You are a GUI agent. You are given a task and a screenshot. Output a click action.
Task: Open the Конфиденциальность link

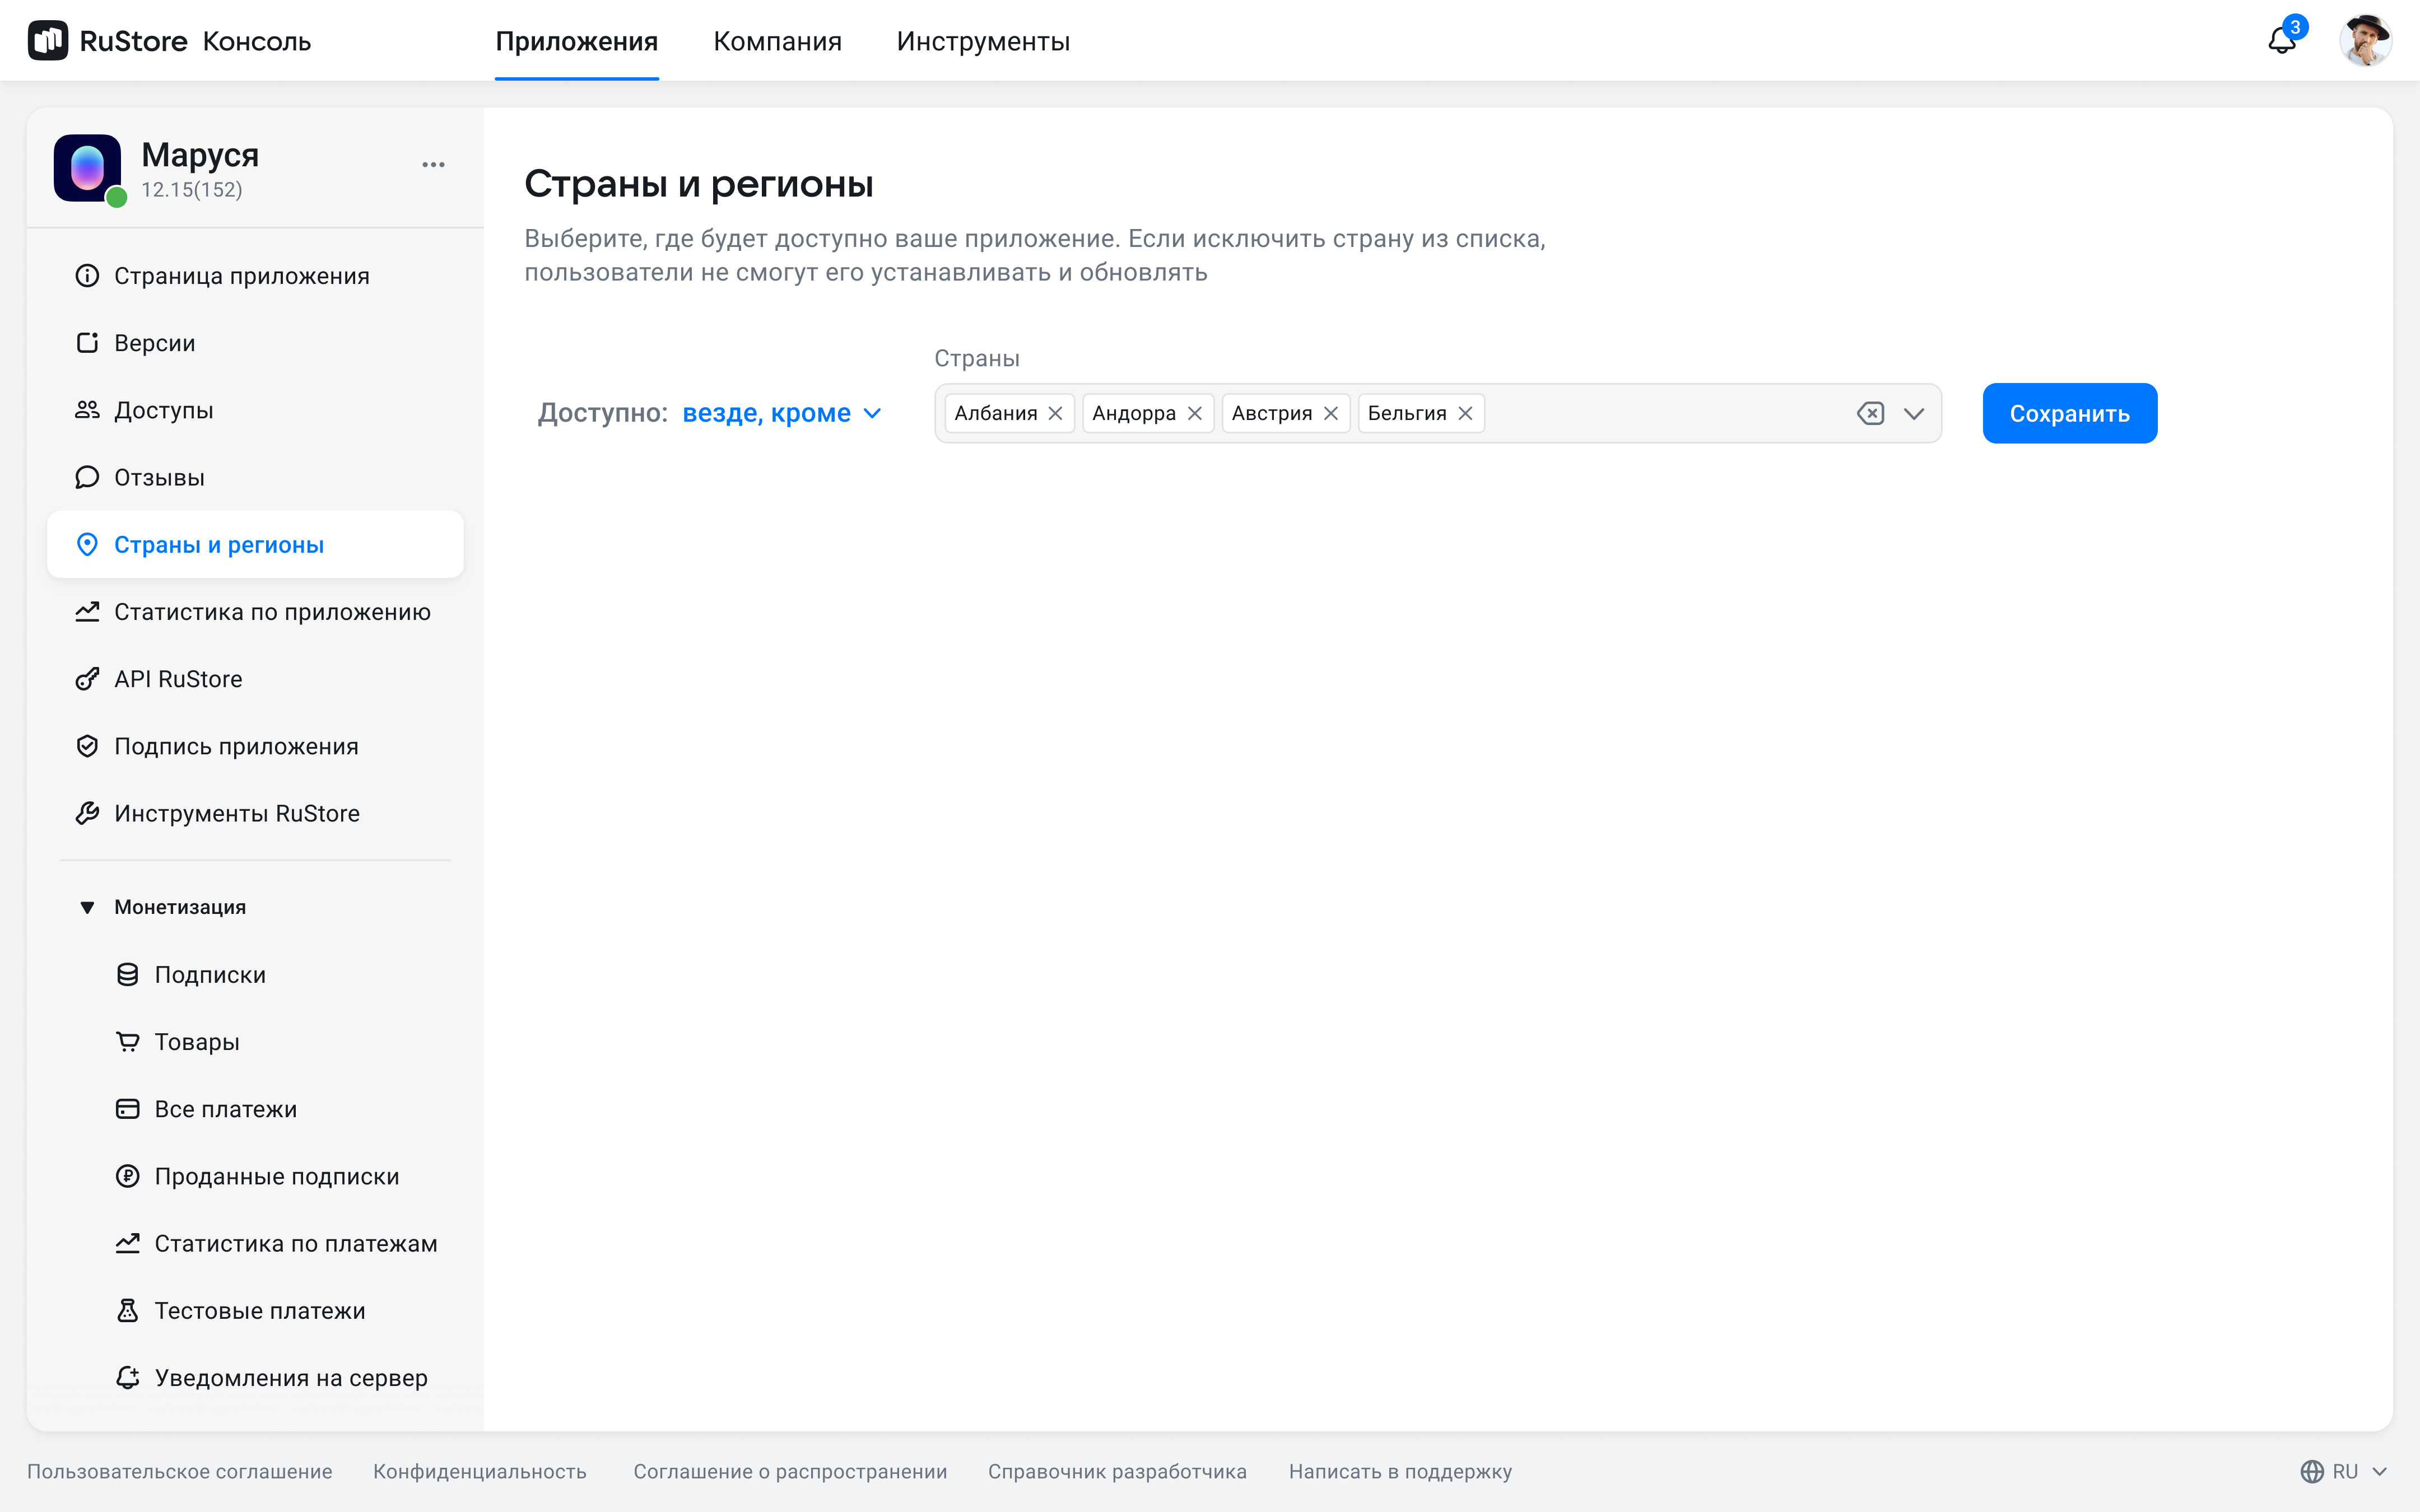coord(480,1472)
